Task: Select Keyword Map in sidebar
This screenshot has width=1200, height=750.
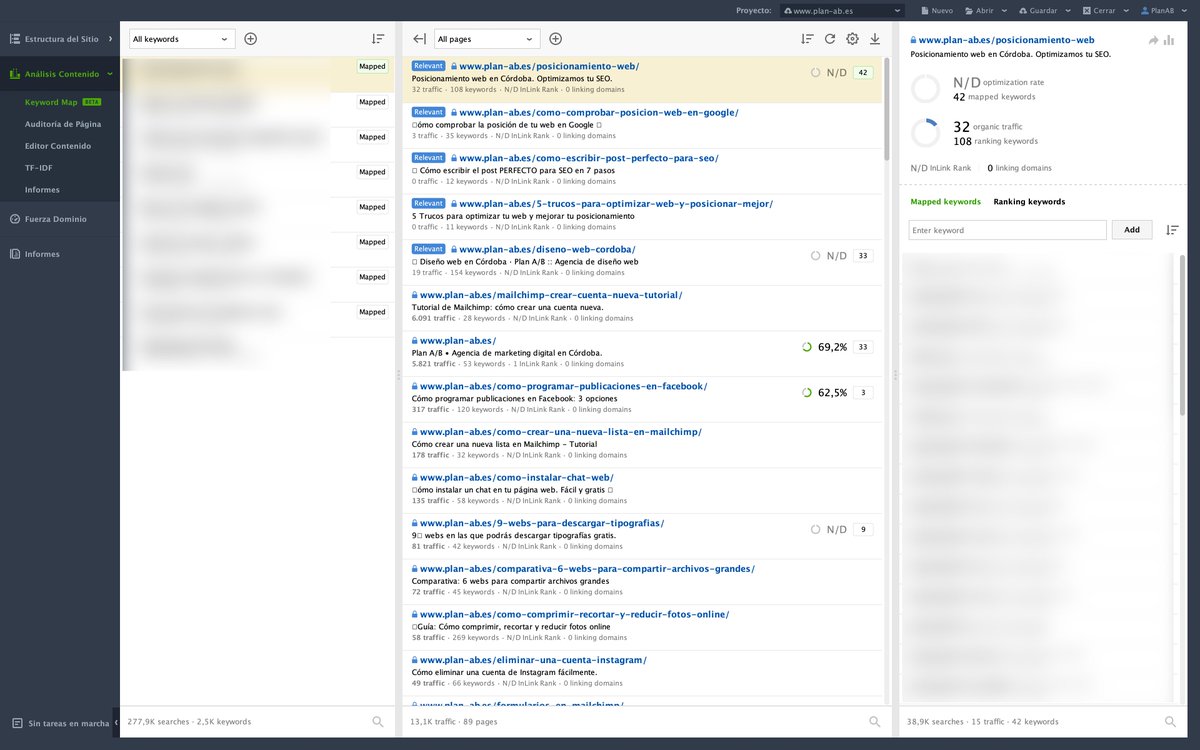Action: (x=51, y=102)
